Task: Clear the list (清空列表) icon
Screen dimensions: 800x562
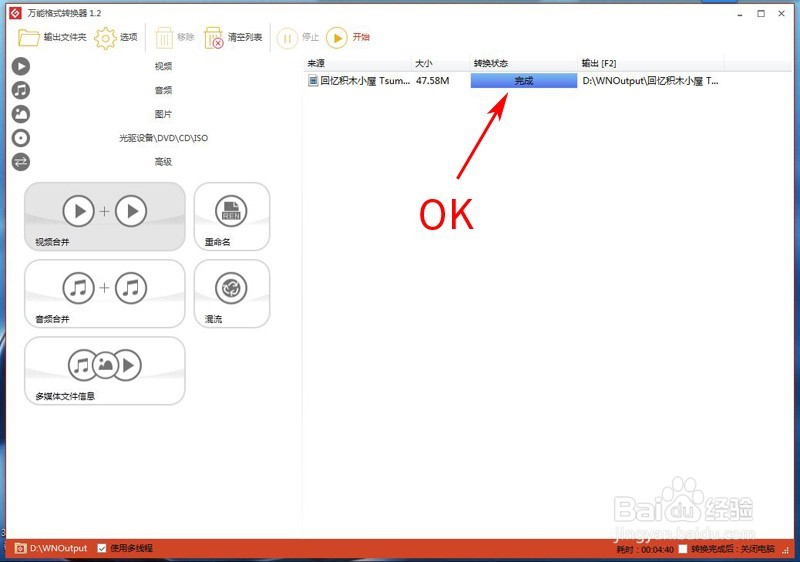Action: (x=213, y=38)
